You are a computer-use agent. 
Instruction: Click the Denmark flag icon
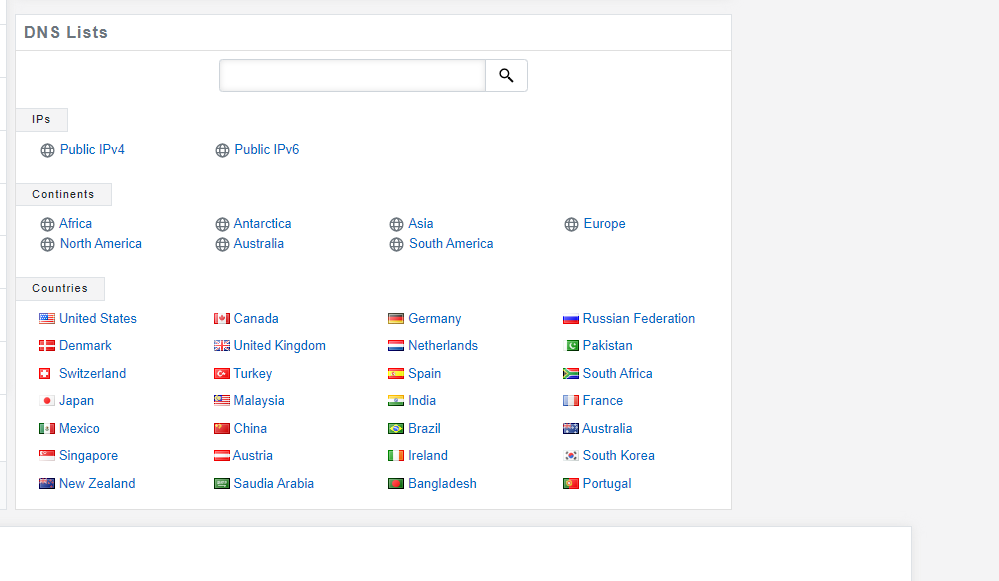coord(47,346)
